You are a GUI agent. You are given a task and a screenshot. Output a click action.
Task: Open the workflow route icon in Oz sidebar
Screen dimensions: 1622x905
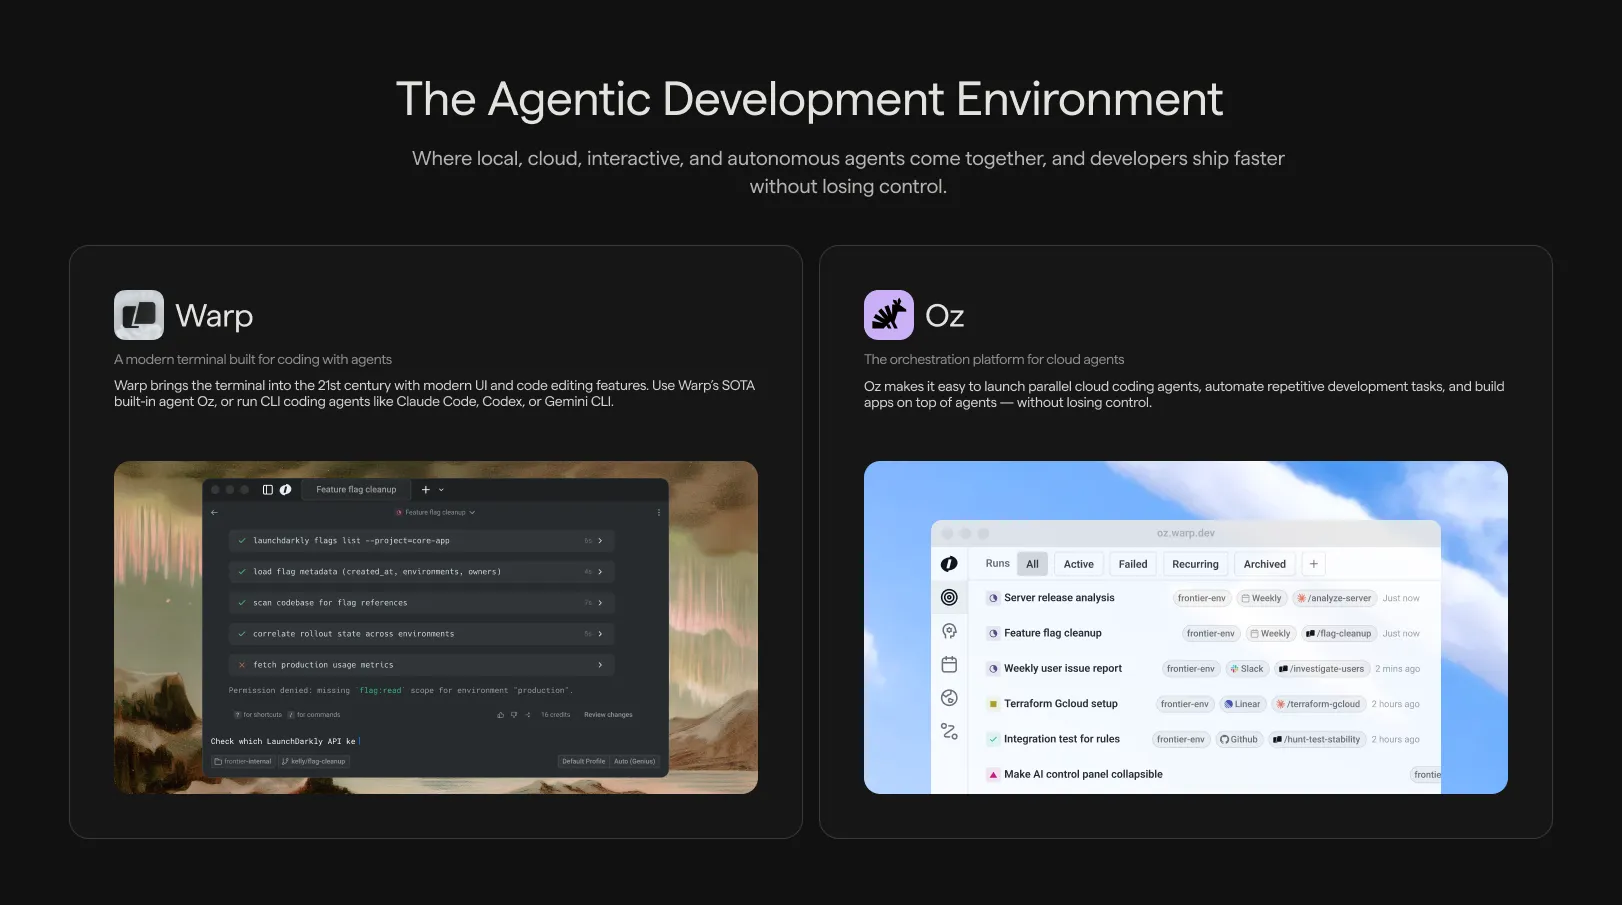tap(949, 732)
